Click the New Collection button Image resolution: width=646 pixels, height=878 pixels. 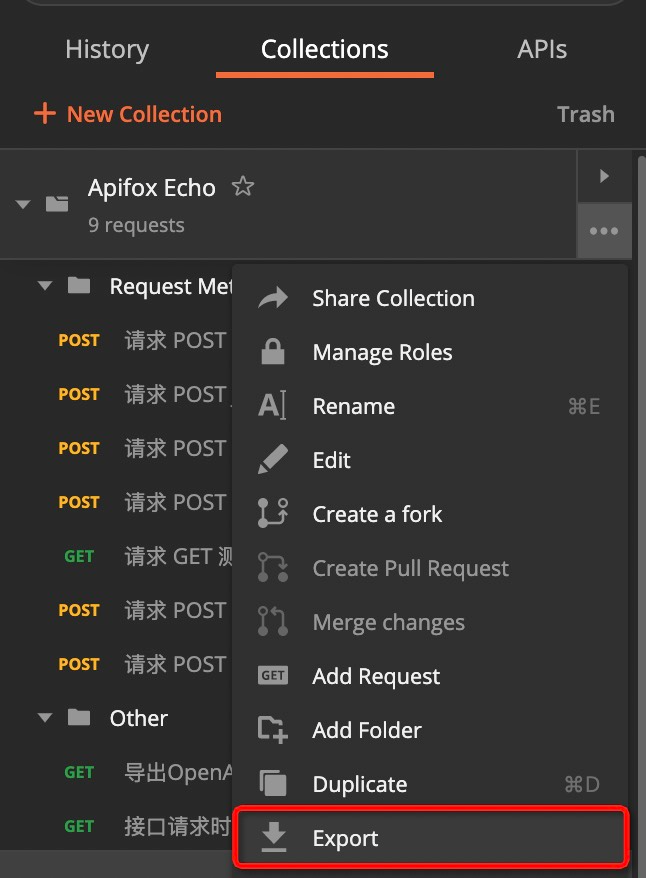pos(128,114)
